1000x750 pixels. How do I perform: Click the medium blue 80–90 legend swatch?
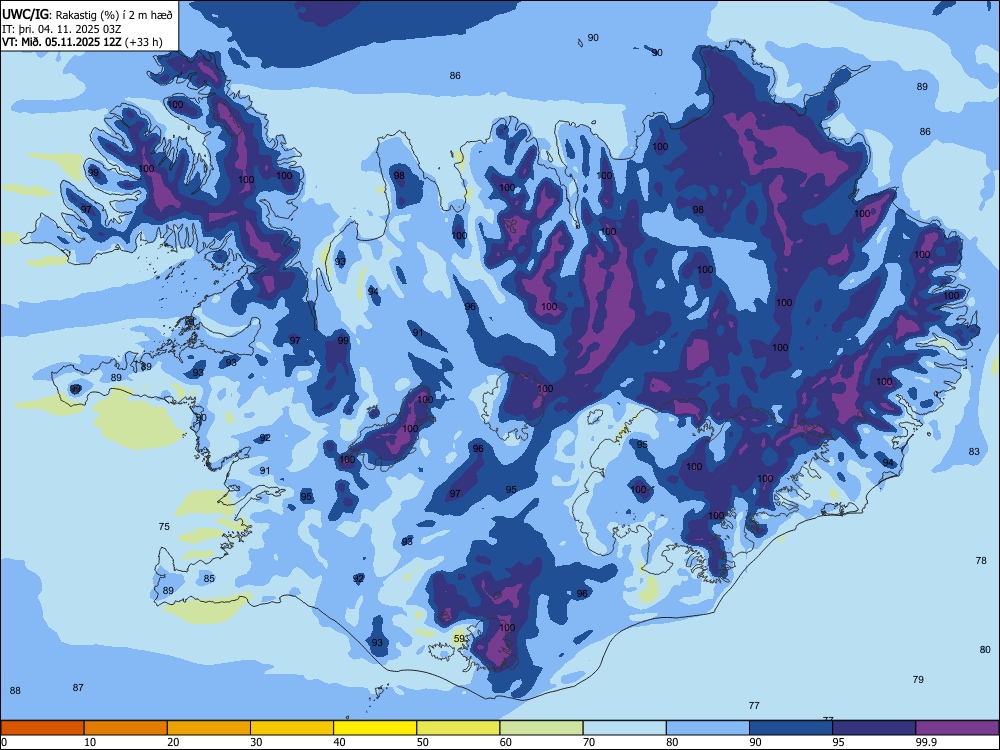(x=708, y=728)
